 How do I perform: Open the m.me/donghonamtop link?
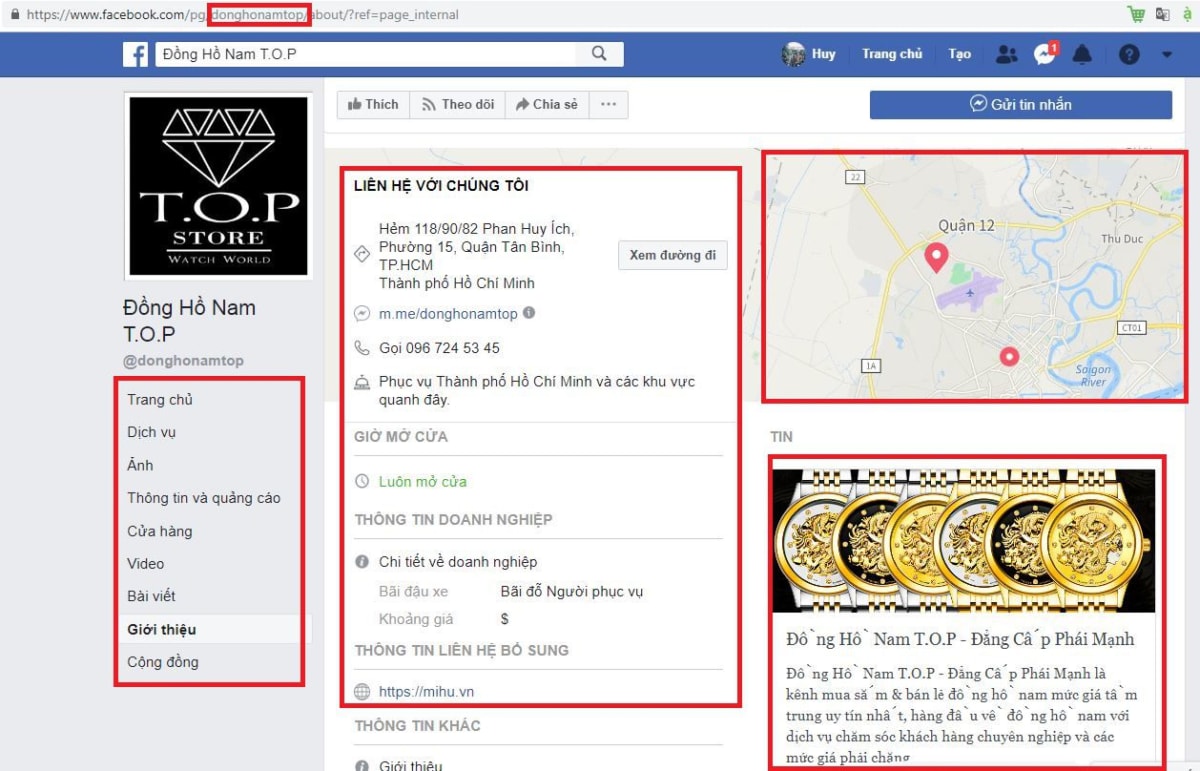point(448,314)
